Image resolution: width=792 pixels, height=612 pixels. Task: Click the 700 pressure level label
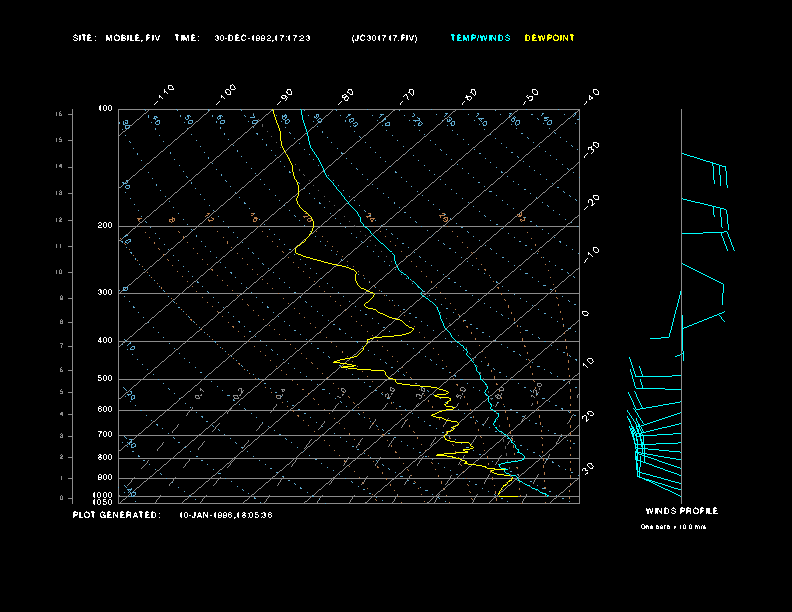pos(105,435)
